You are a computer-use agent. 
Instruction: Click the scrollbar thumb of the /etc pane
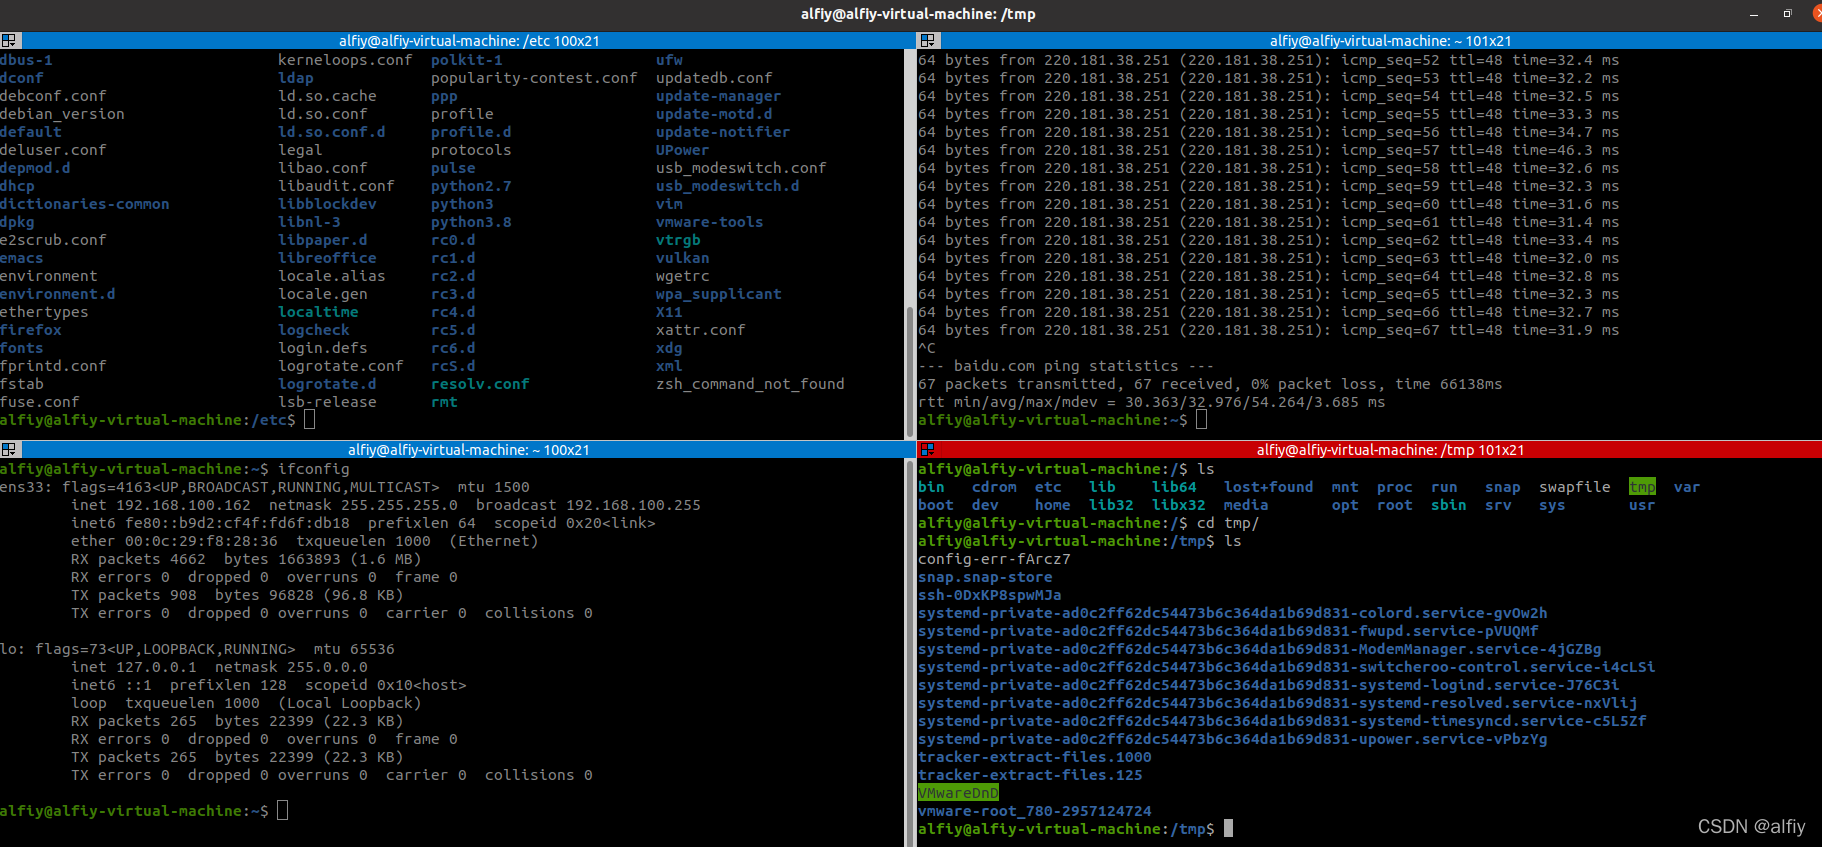tap(908, 372)
